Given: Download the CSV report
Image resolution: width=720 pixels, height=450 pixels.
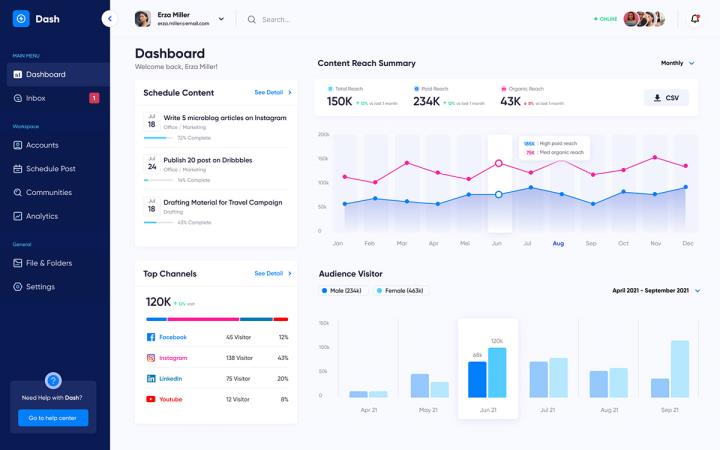Looking at the screenshot, I should point(666,98).
